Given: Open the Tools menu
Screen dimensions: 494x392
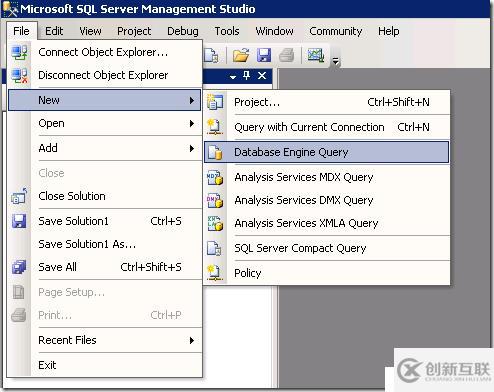Looking at the screenshot, I should point(227,31).
